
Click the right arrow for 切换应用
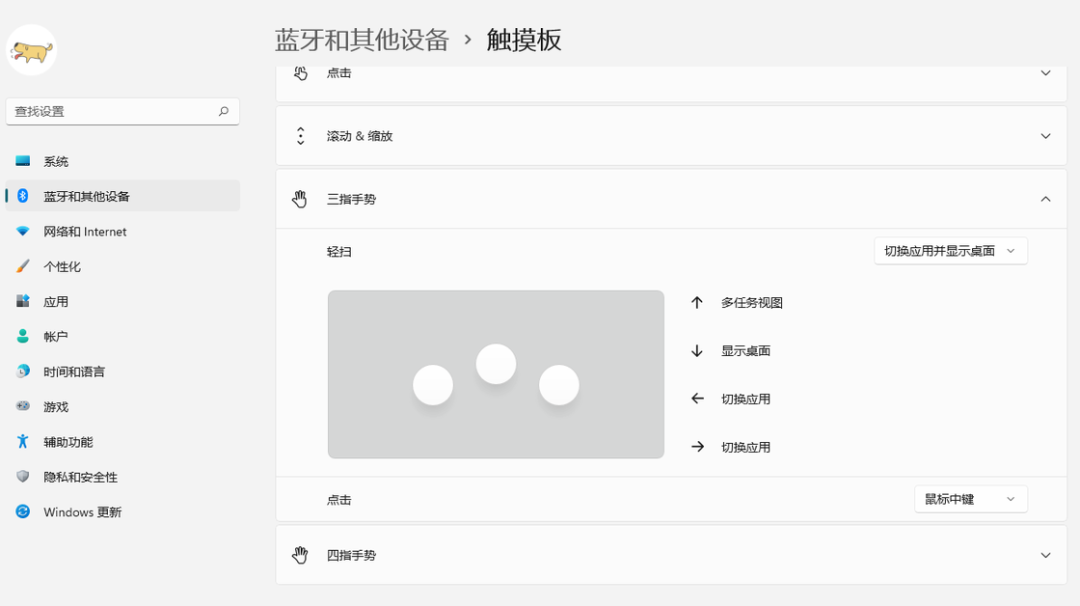click(x=697, y=447)
